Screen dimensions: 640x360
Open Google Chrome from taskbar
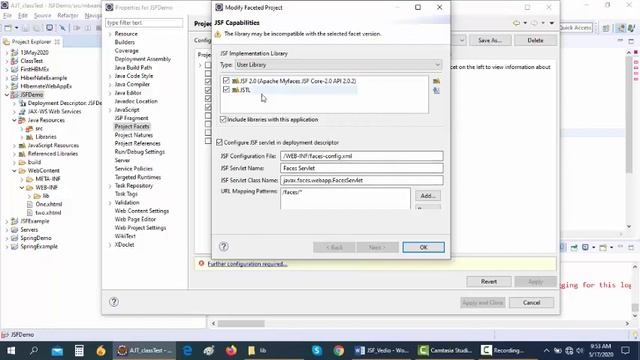(x=338, y=350)
